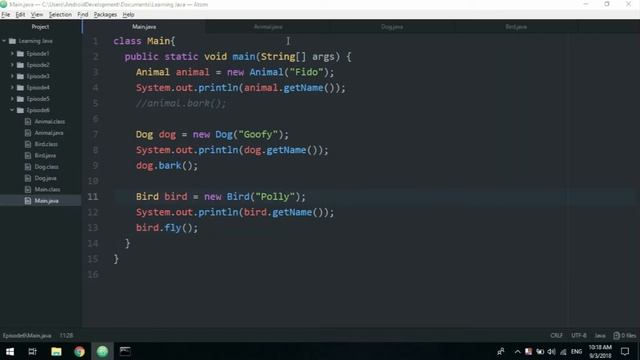Viewport: 640px width, 360px height.
Task: Open Animal.java from the tree
Action: [x=49, y=133]
